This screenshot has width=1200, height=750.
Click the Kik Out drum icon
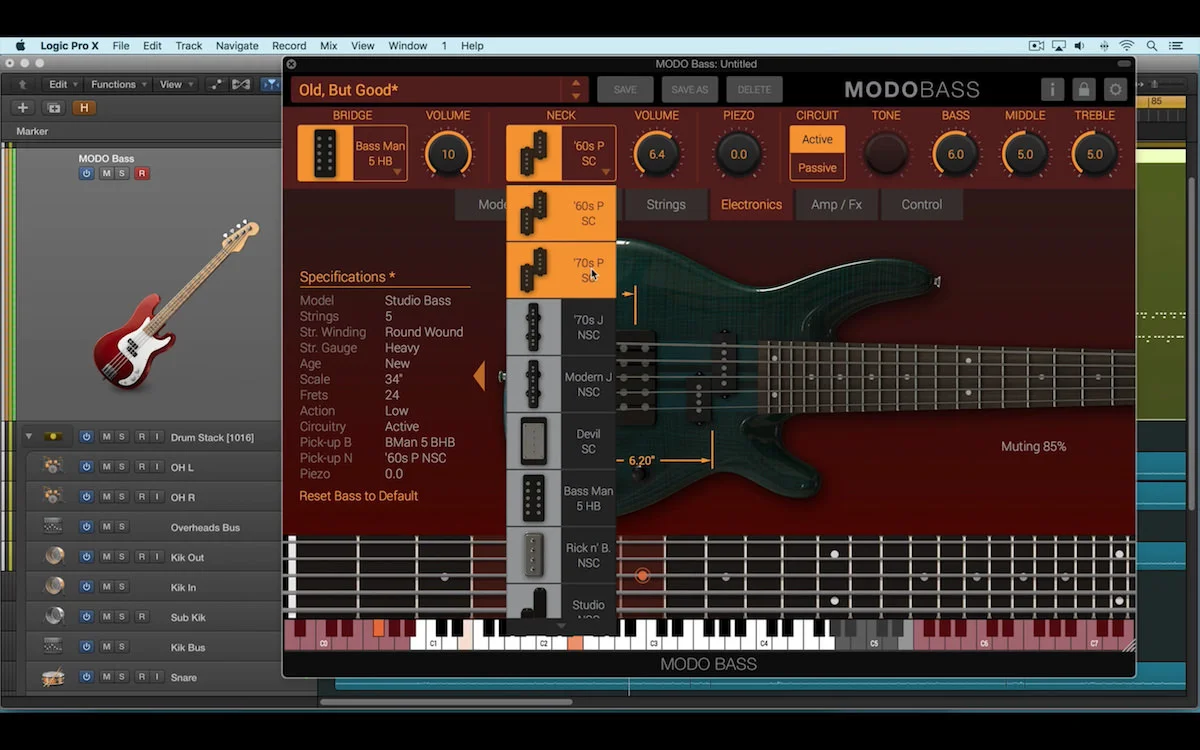tap(53, 556)
